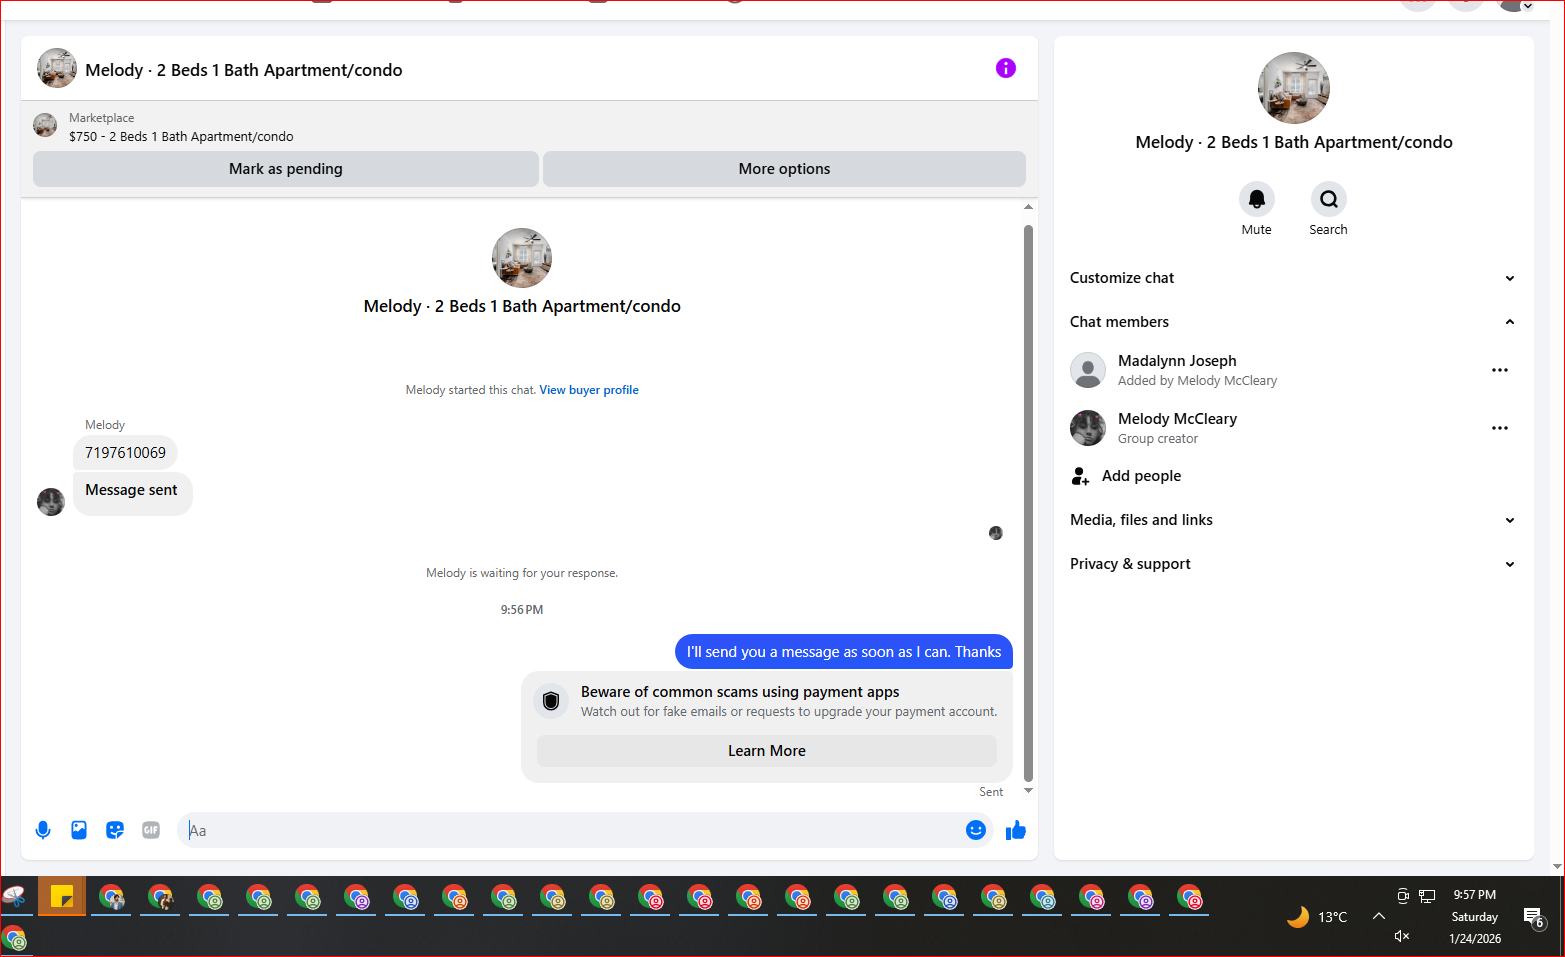
Task: Open weather widget showing 13°C
Action: [1317, 917]
